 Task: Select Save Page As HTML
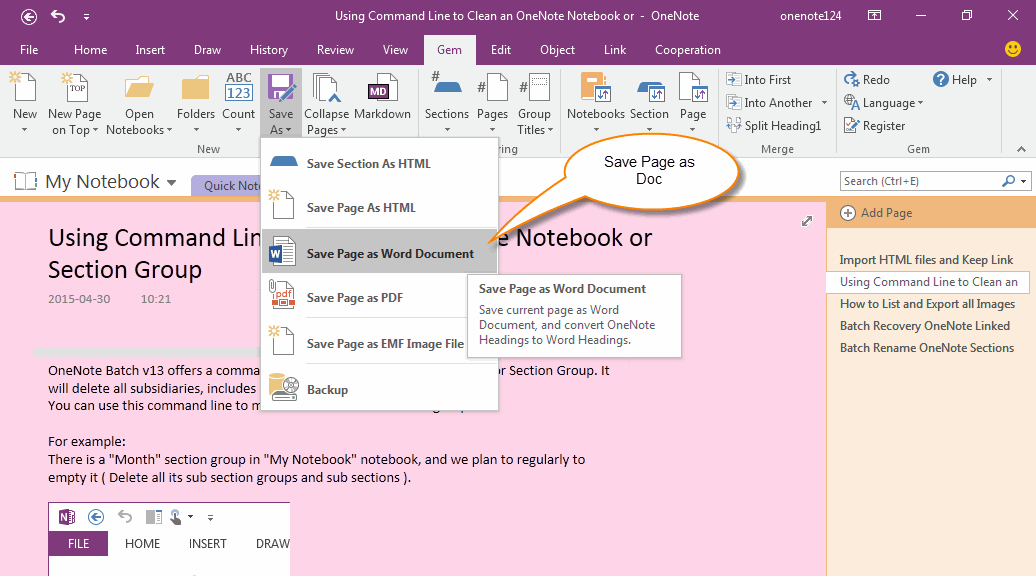click(x=379, y=207)
